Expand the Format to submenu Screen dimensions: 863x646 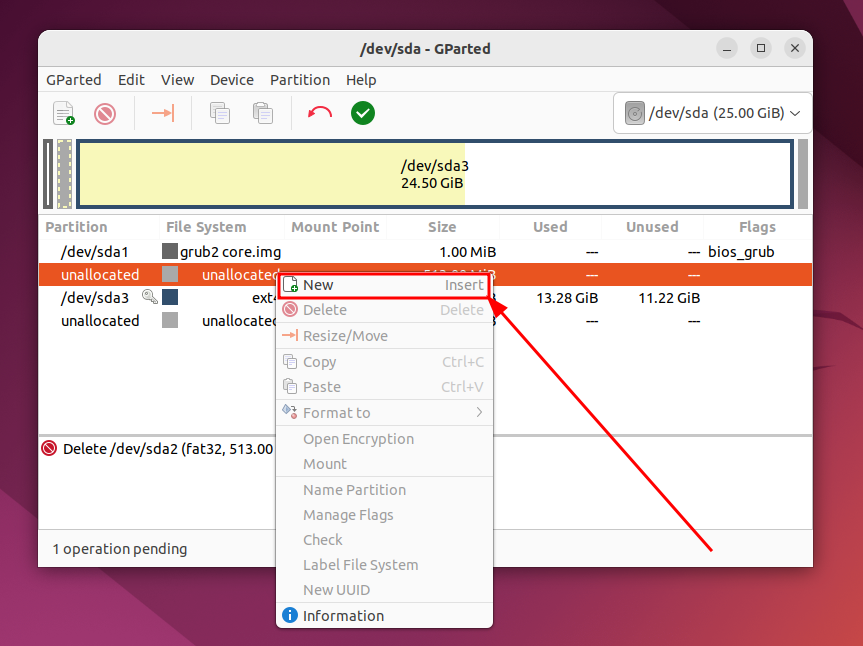click(384, 413)
